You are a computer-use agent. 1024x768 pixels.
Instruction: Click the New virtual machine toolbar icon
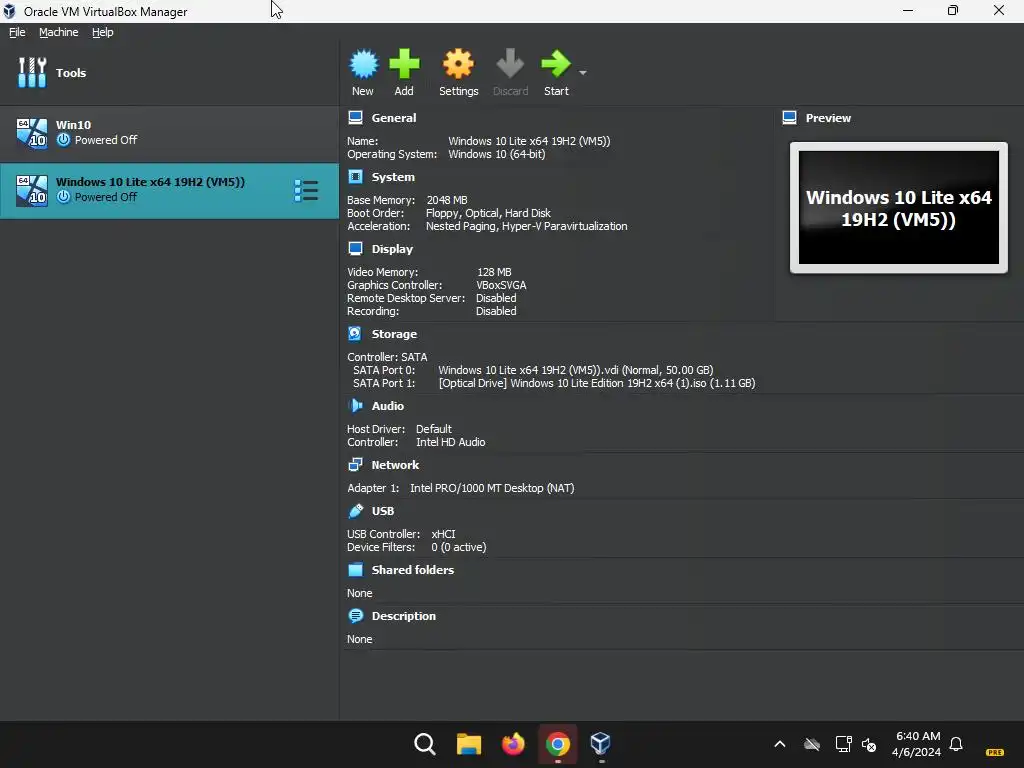(363, 64)
